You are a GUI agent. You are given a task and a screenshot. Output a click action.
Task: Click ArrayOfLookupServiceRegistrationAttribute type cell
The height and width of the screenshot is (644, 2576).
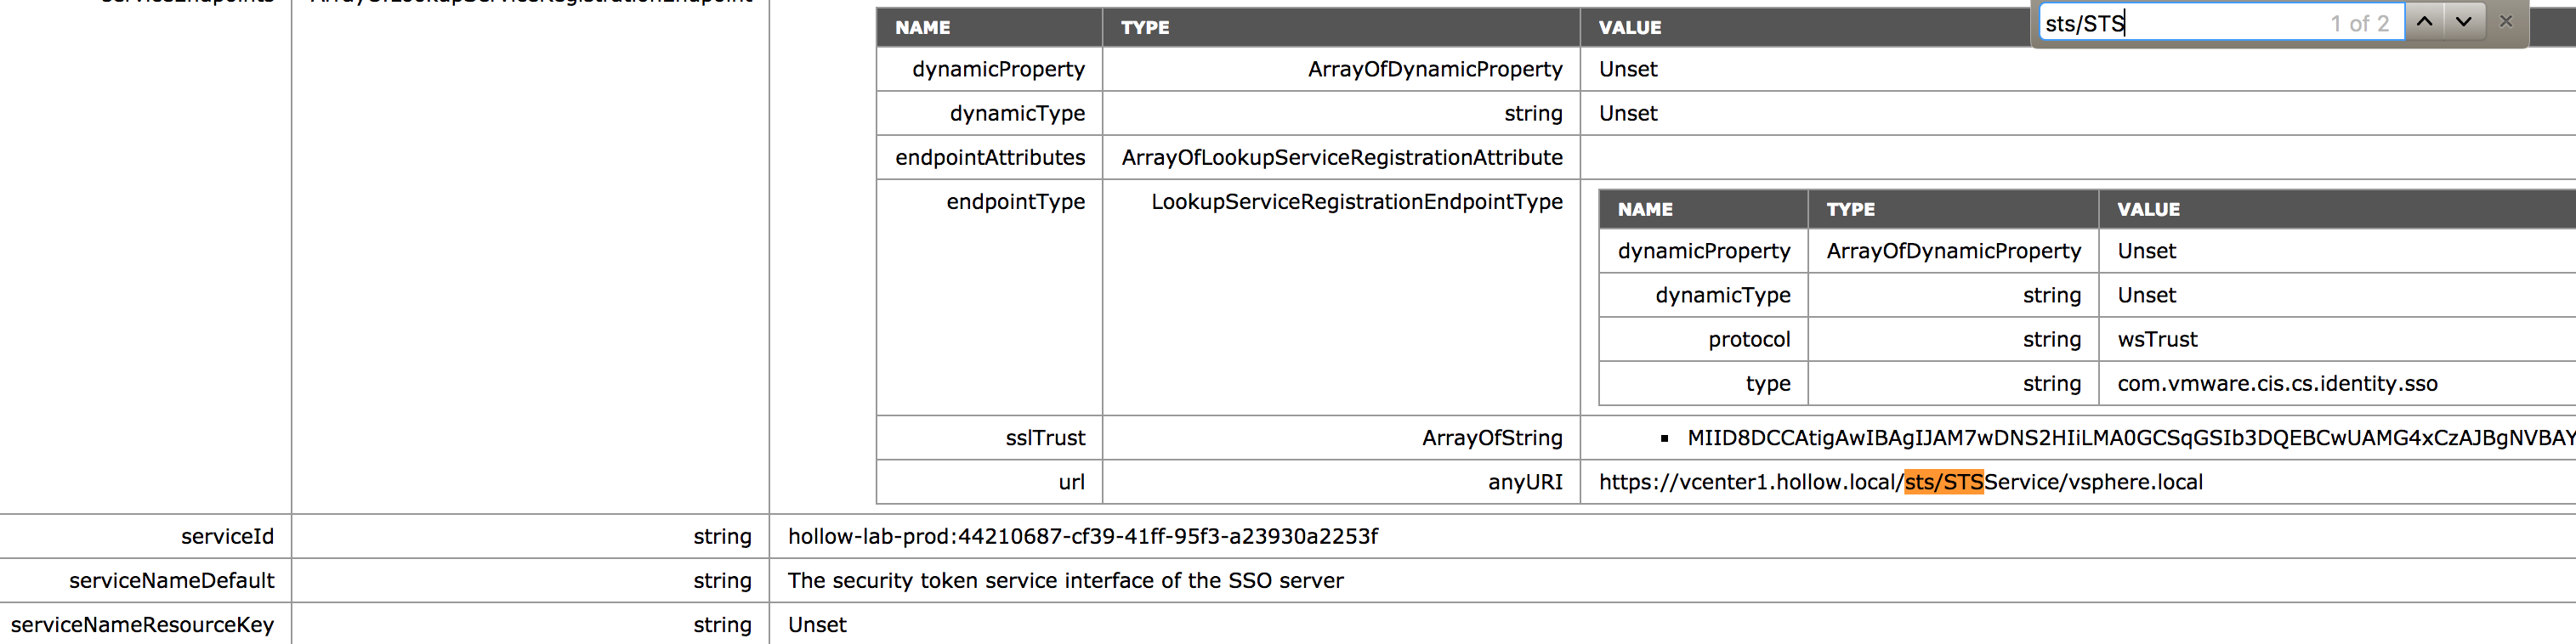1341,157
